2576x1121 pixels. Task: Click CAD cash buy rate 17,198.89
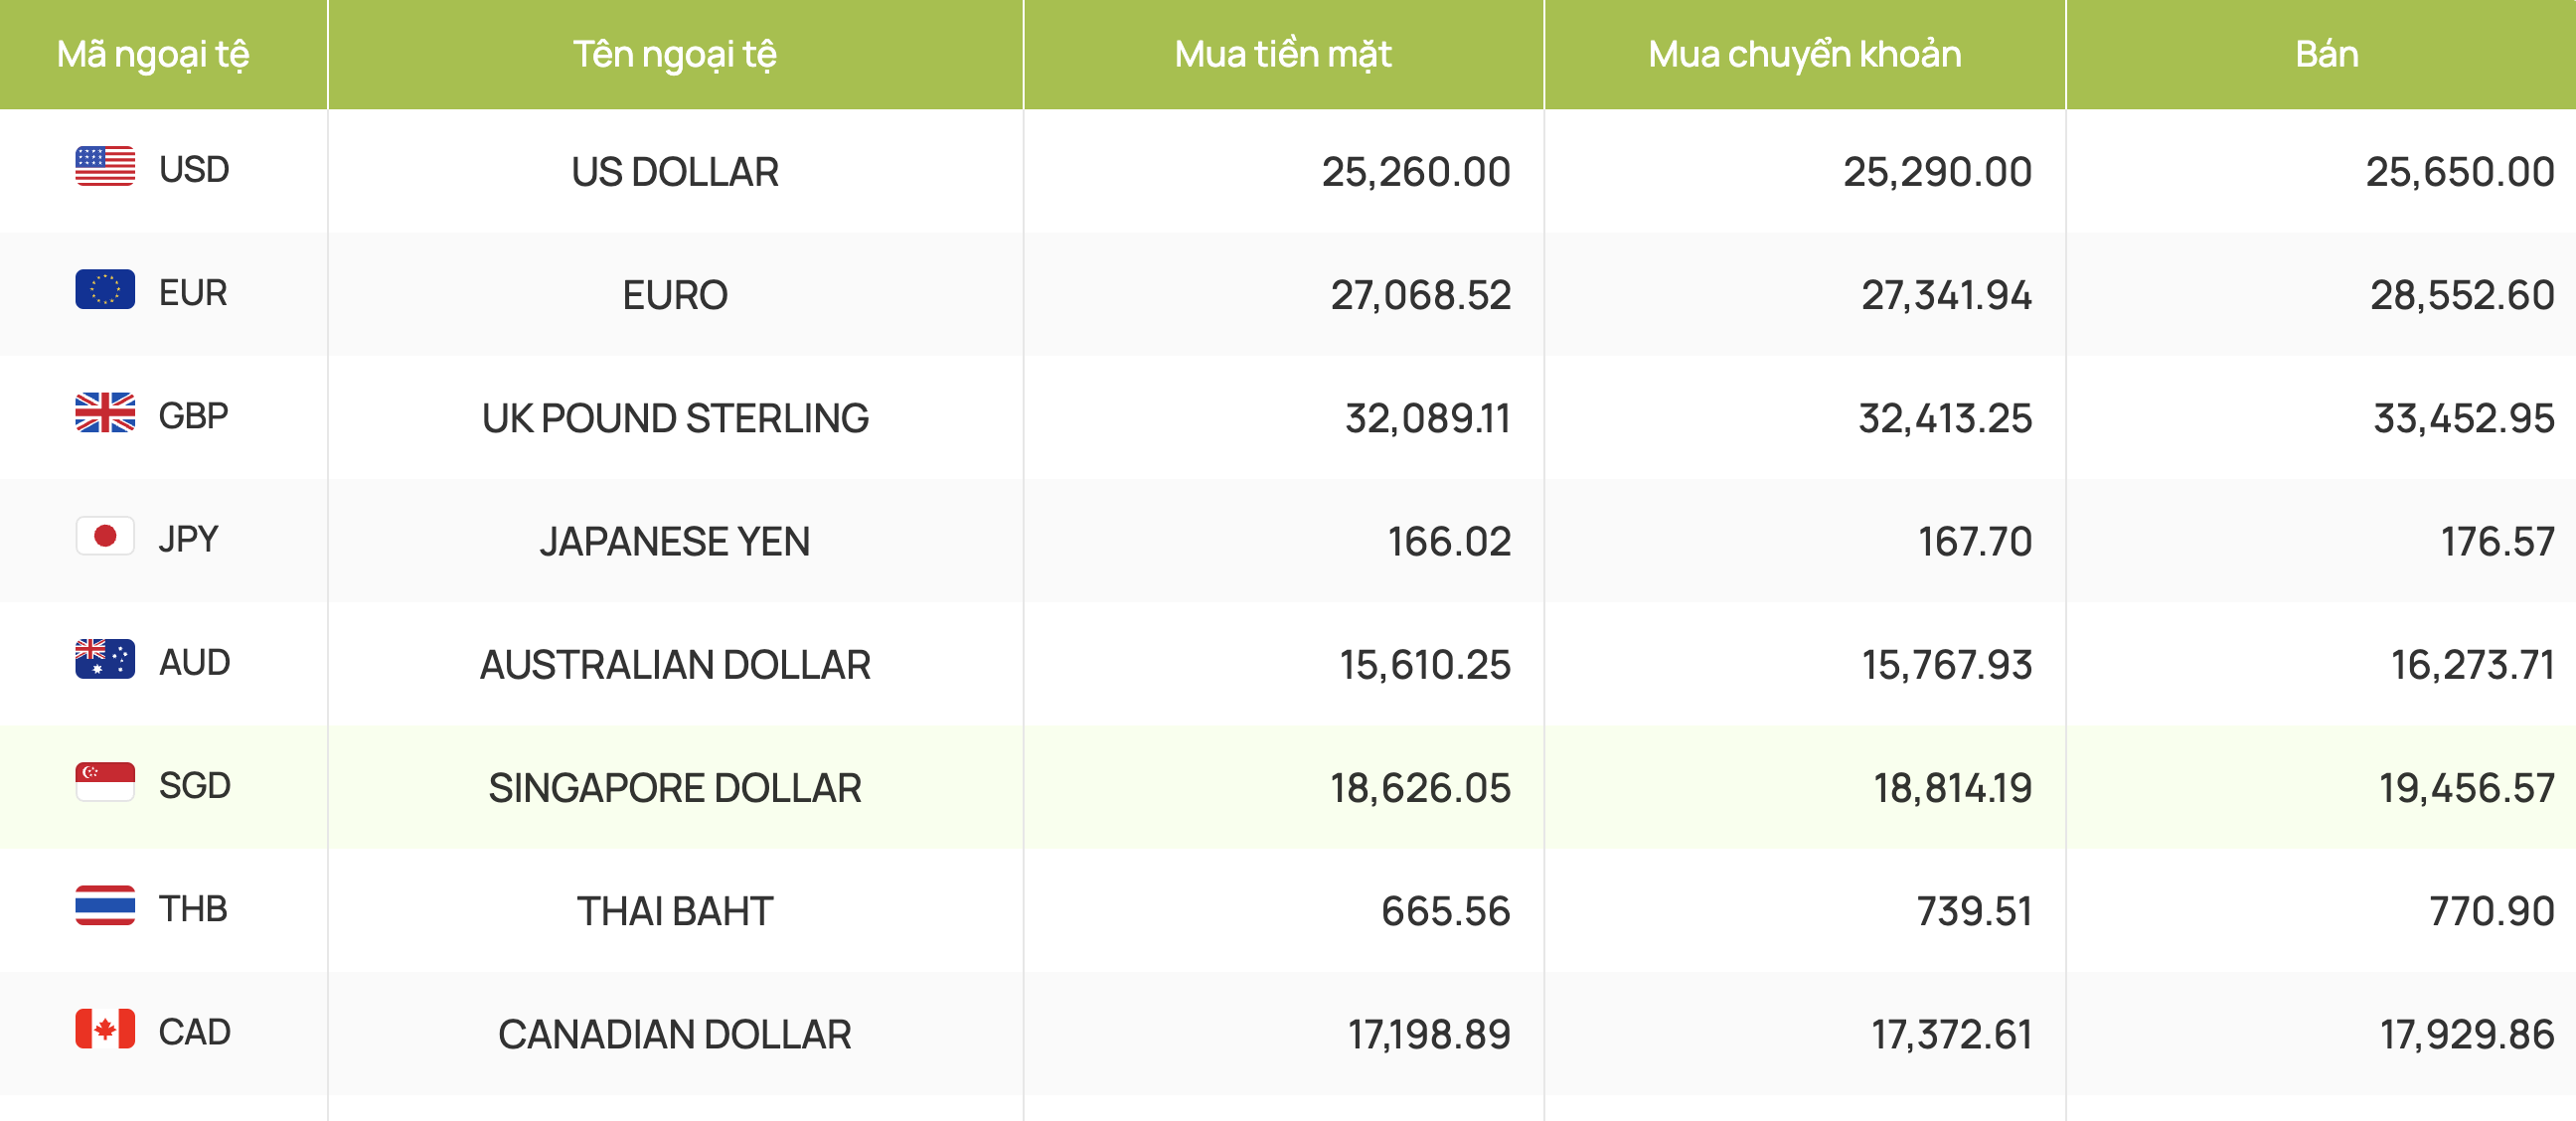click(1429, 1034)
